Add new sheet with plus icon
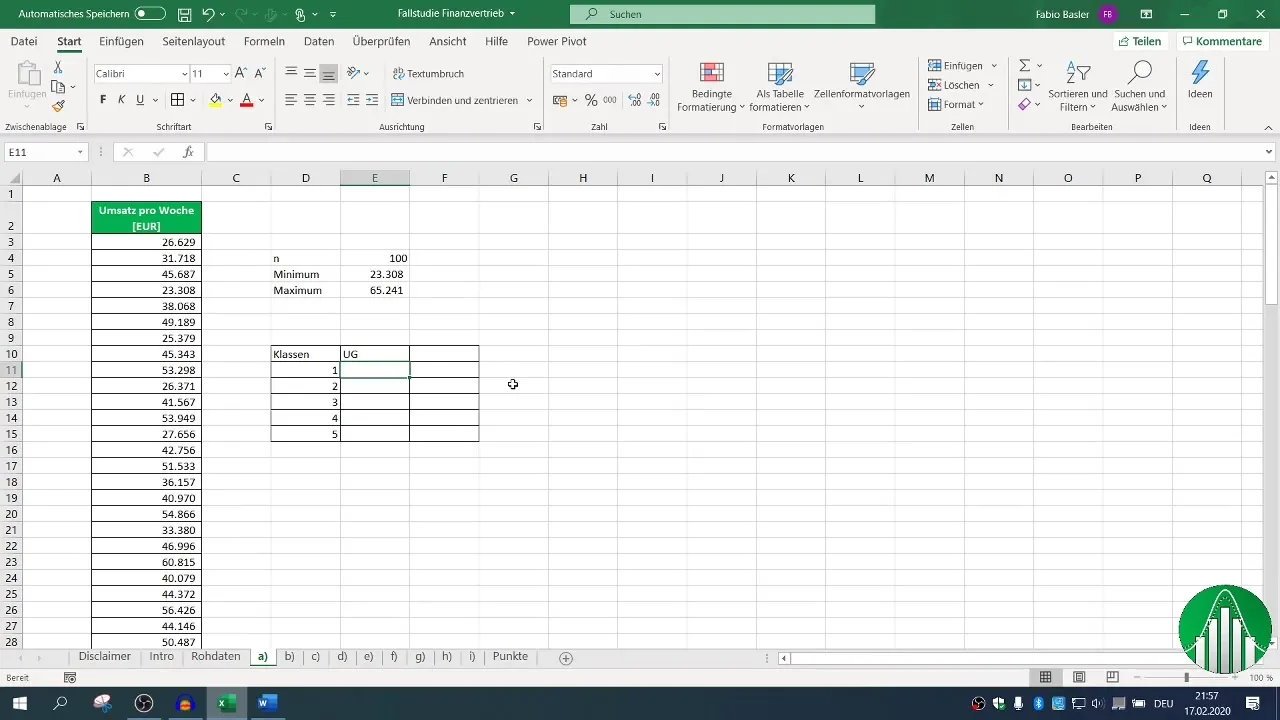 (x=566, y=658)
